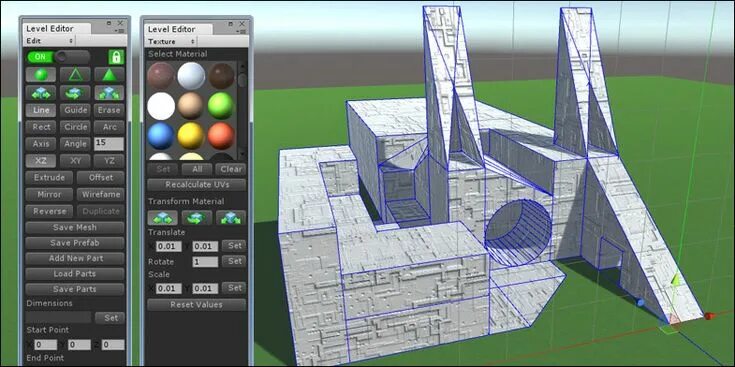This screenshot has width=735, height=367.
Task: Toggle the Arc drawing mode
Action: point(109,127)
